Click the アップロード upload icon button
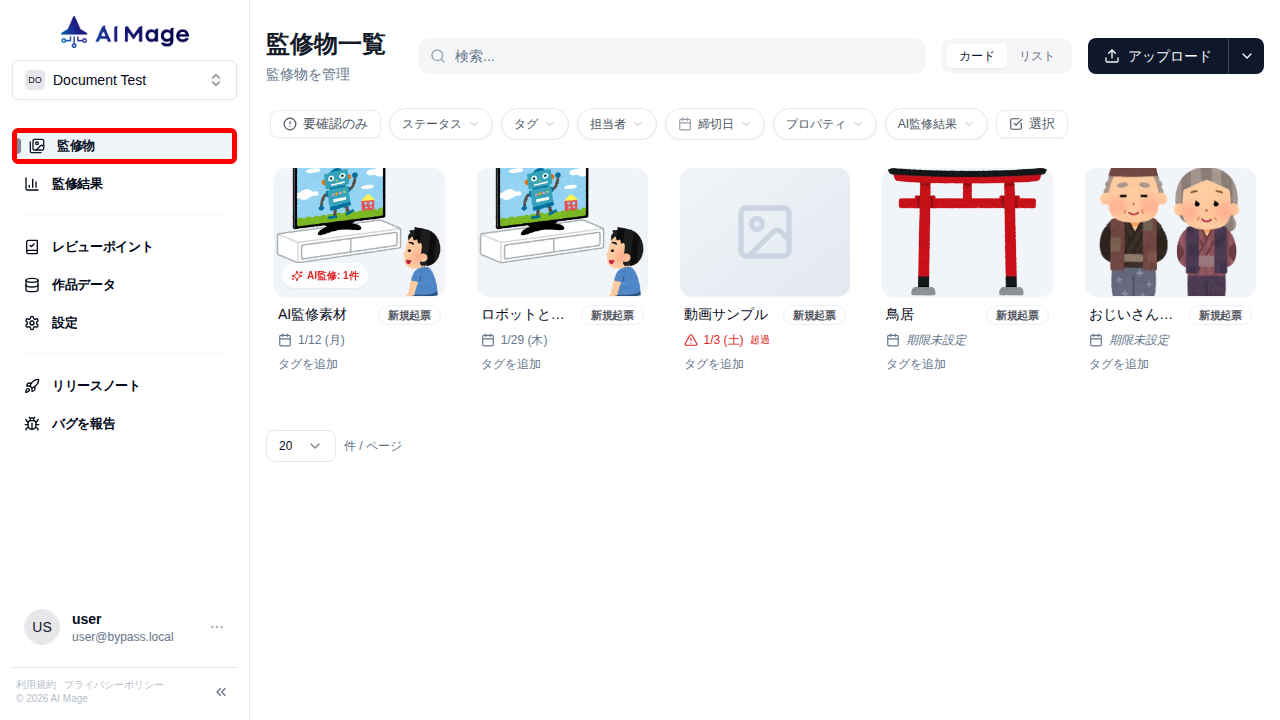Image resolution: width=1280 pixels, height=720 pixels. (1112, 56)
